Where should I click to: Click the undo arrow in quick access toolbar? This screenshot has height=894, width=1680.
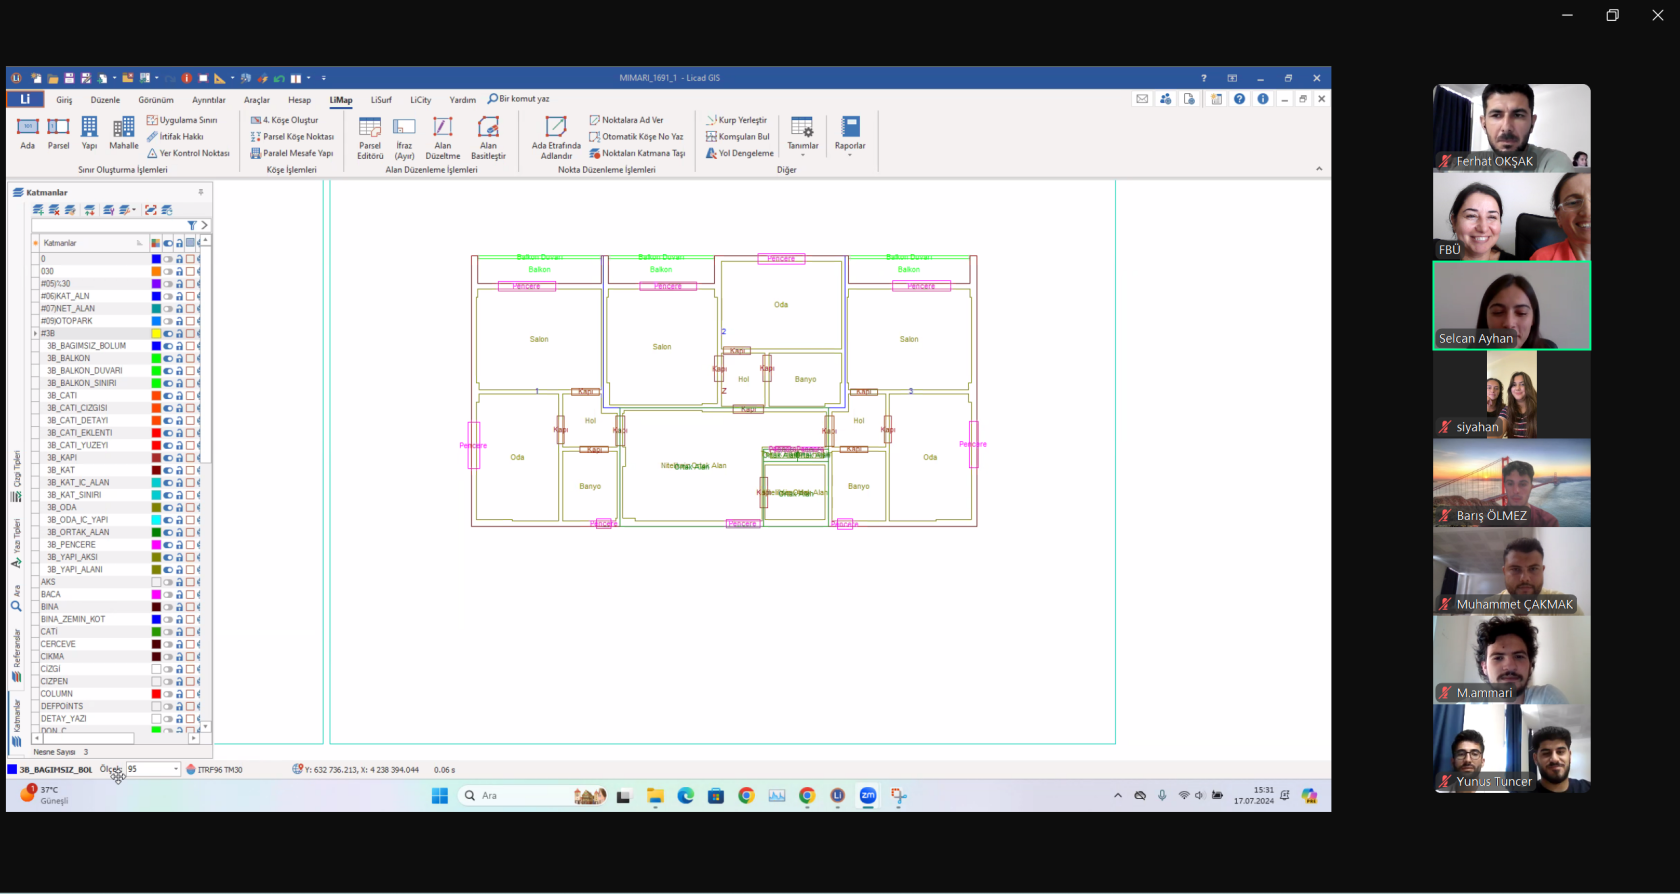279,78
